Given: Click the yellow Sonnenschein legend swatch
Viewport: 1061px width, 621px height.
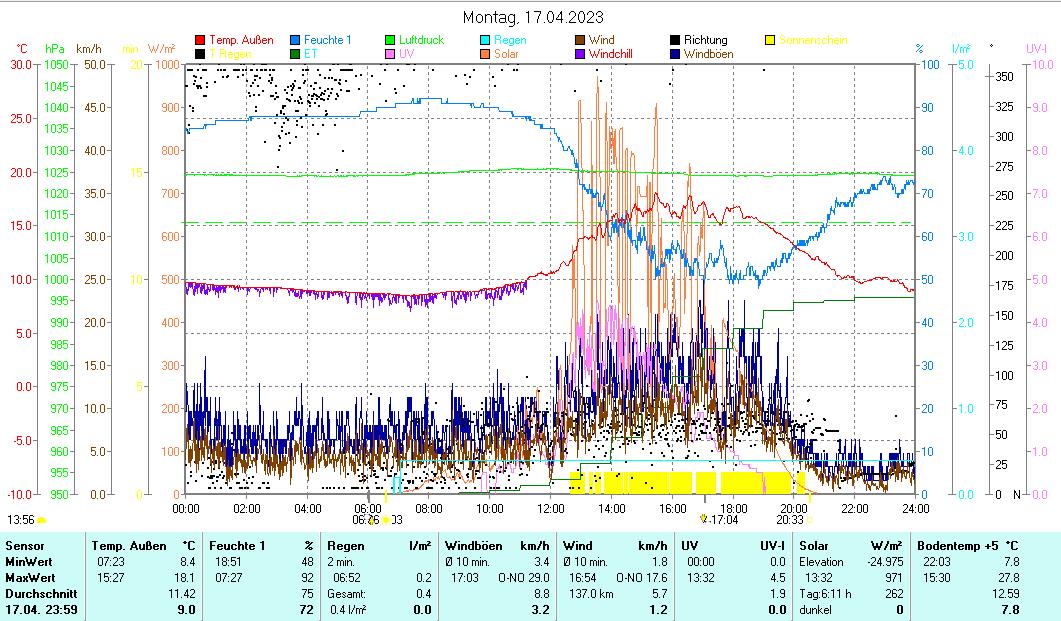Looking at the screenshot, I should click(770, 41).
